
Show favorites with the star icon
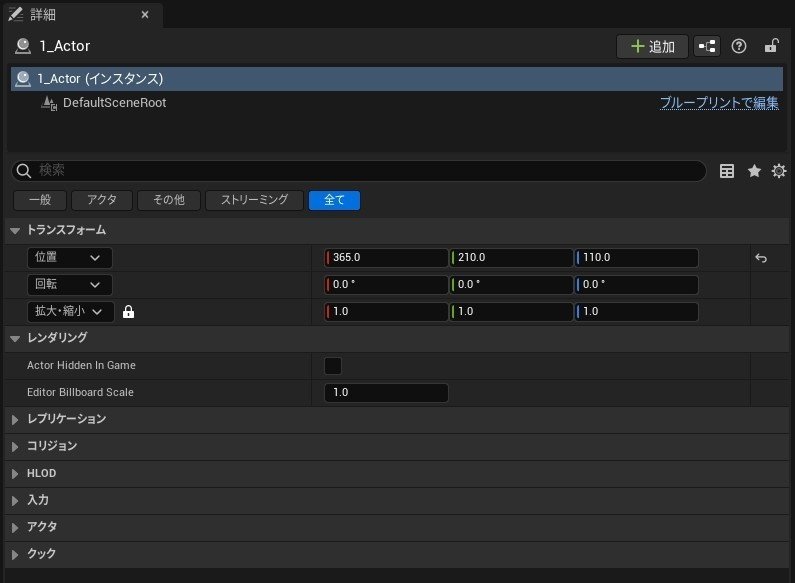point(754,171)
